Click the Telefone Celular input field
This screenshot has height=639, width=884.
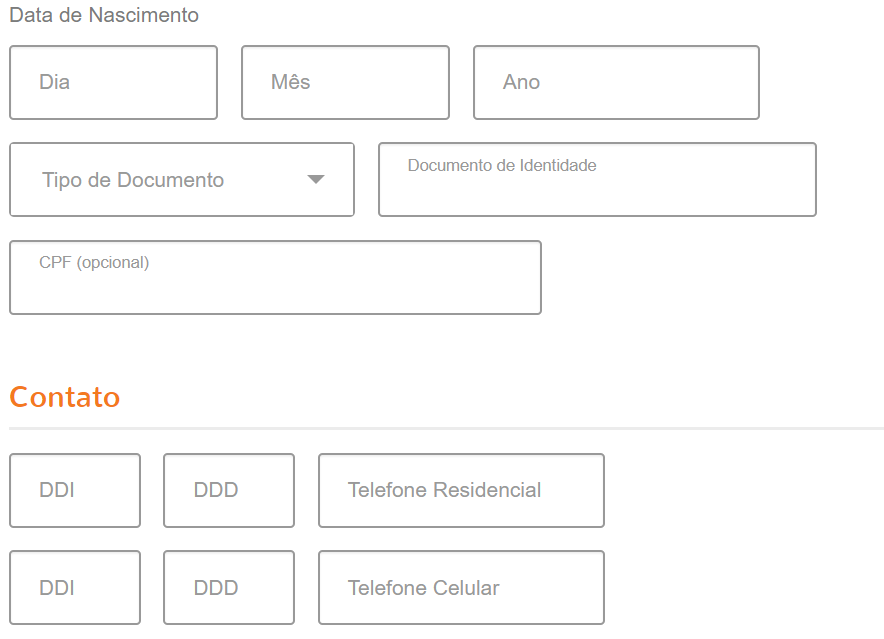tap(461, 588)
